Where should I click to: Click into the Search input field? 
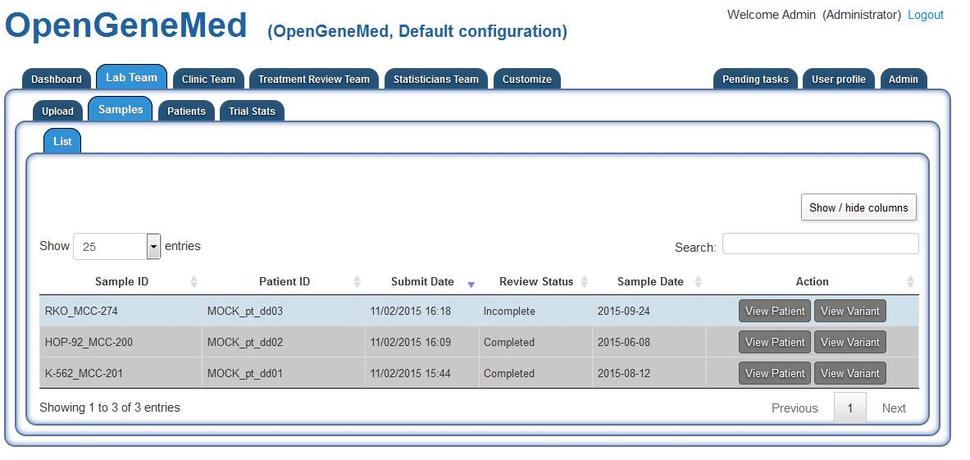820,244
